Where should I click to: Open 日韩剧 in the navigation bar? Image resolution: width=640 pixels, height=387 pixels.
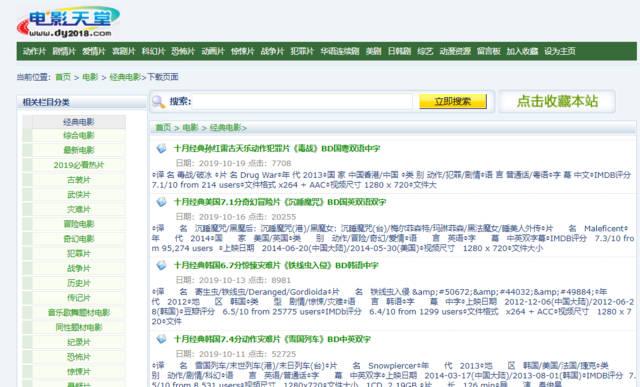[x=399, y=51]
